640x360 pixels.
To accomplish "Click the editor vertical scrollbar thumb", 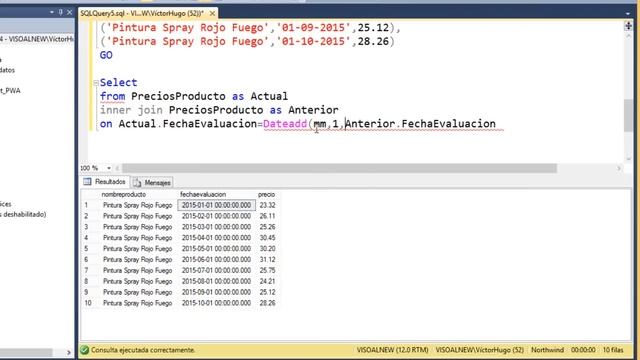I will 628,116.
